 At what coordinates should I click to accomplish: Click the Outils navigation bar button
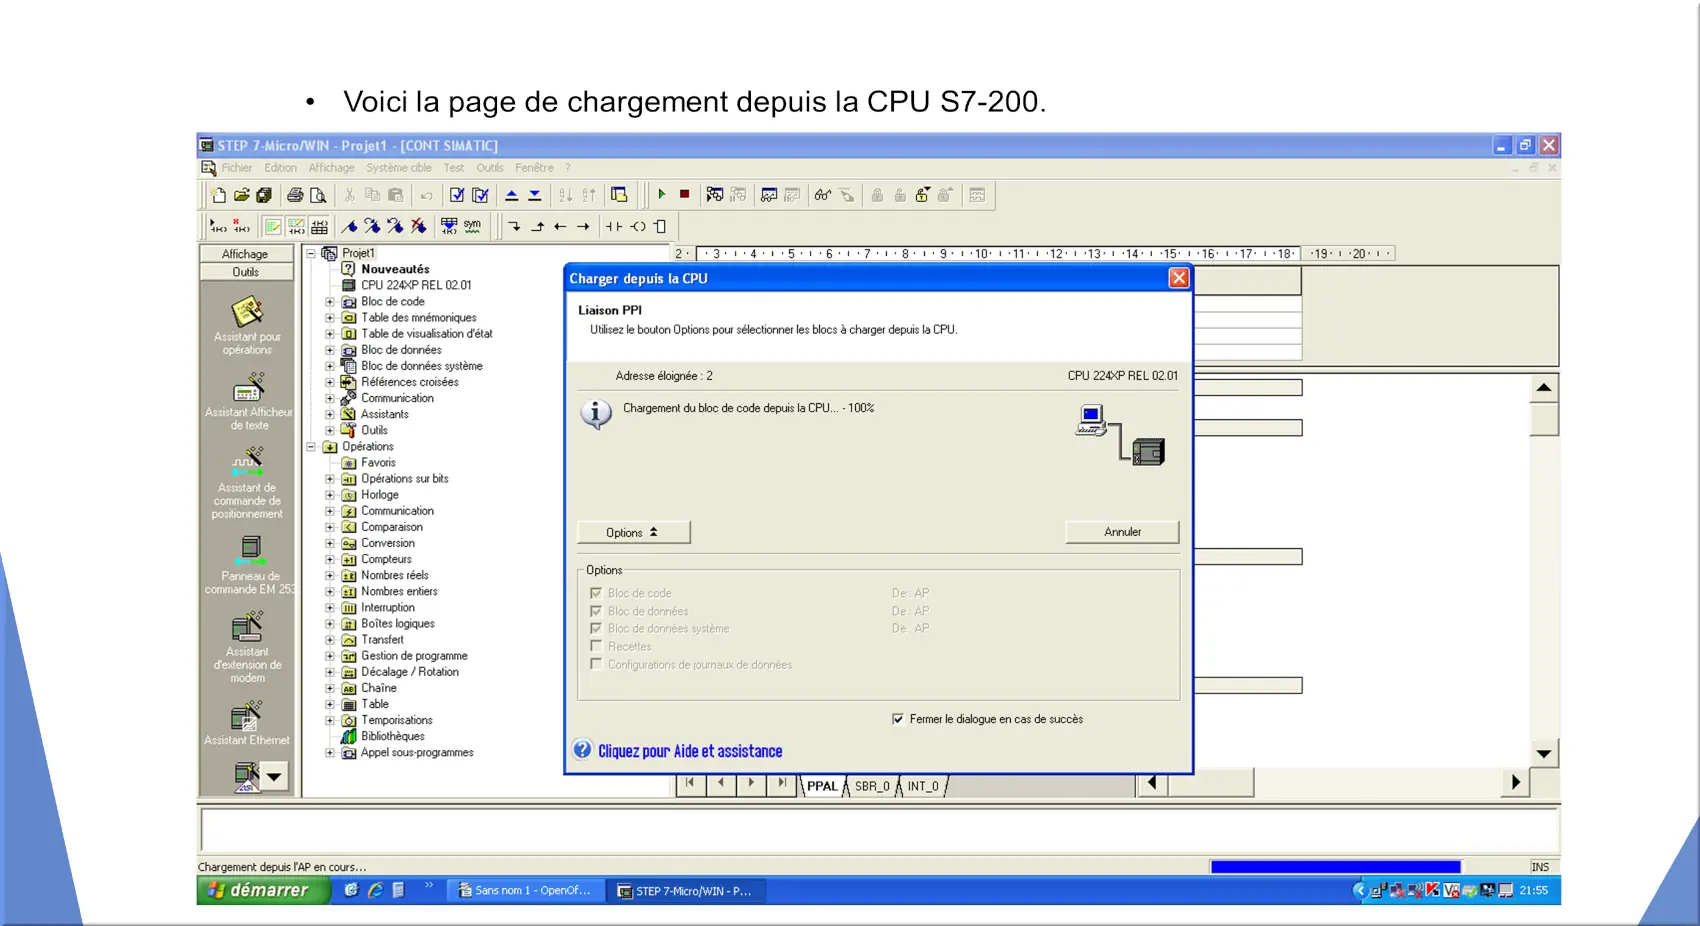(246, 272)
